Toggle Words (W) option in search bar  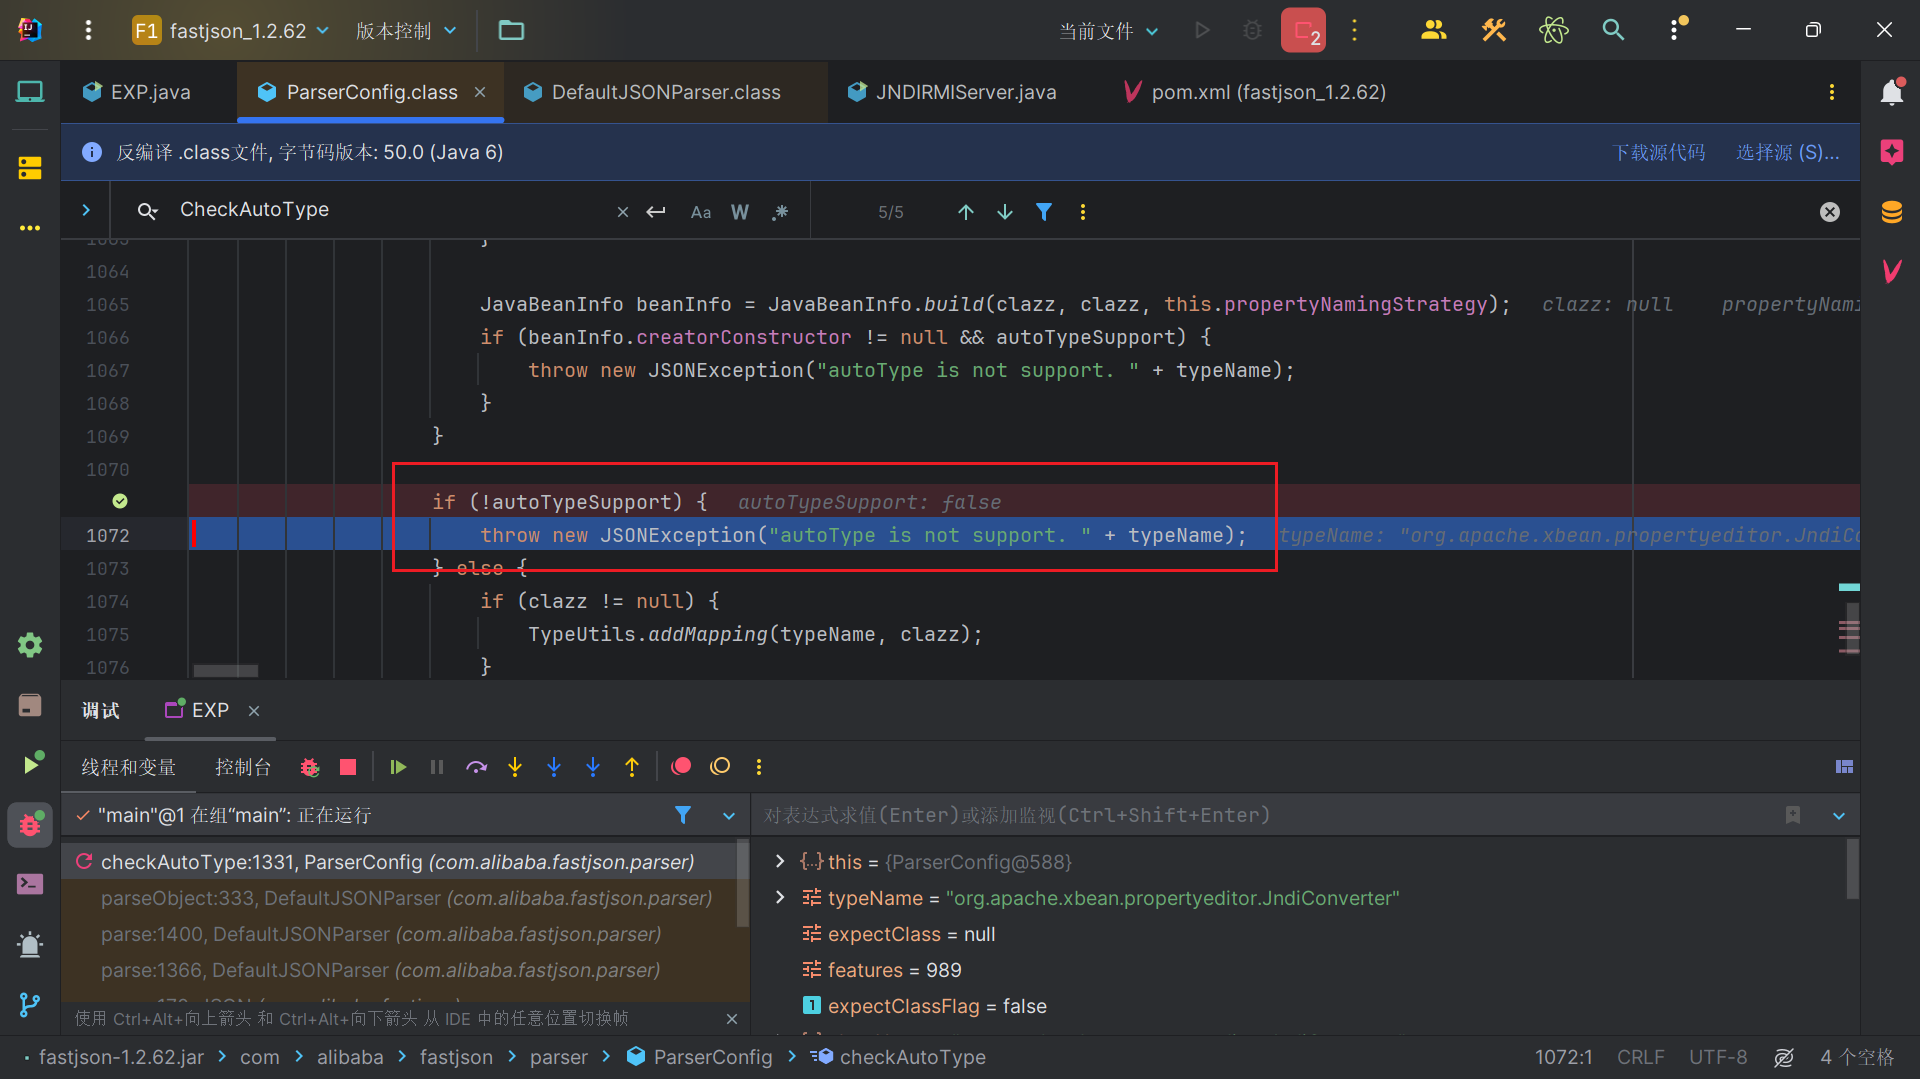click(740, 212)
